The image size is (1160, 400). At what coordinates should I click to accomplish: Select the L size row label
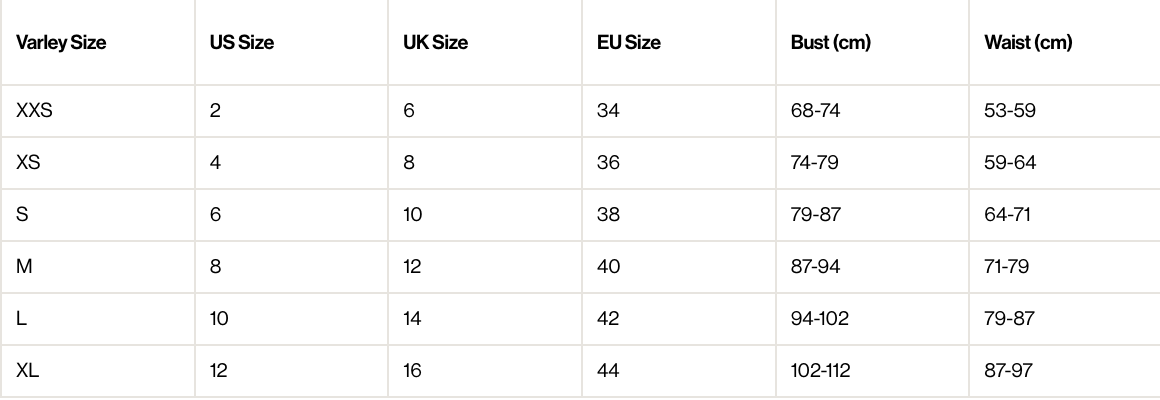point(21,318)
